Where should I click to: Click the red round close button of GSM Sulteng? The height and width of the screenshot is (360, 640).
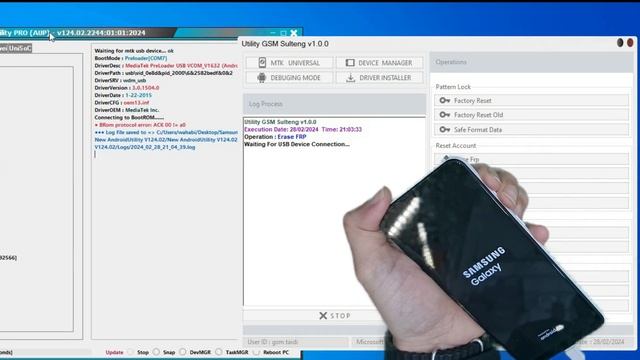click(630, 42)
